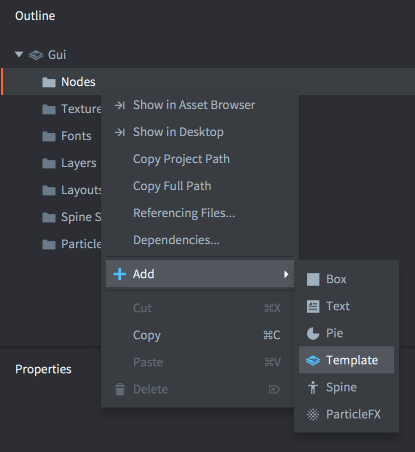Viewport: 415px width, 452px height.
Task: Select the Box node icon
Action: [313, 279]
